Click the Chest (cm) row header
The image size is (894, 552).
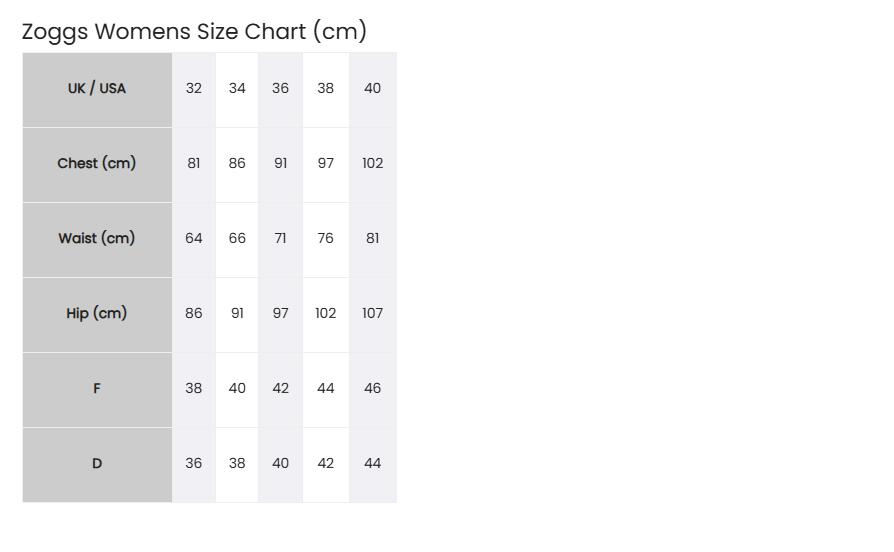click(97, 165)
